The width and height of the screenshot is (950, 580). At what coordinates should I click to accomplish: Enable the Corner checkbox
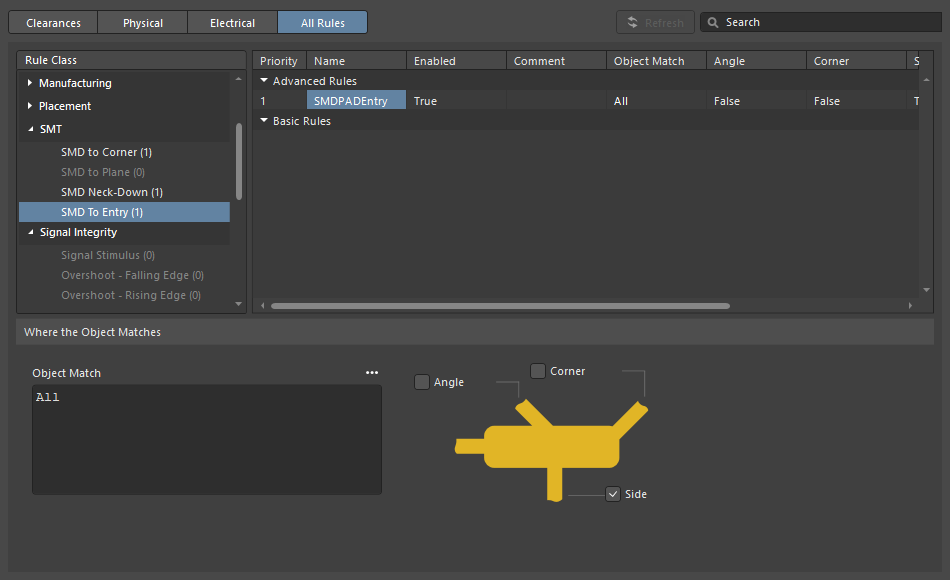[x=538, y=371]
